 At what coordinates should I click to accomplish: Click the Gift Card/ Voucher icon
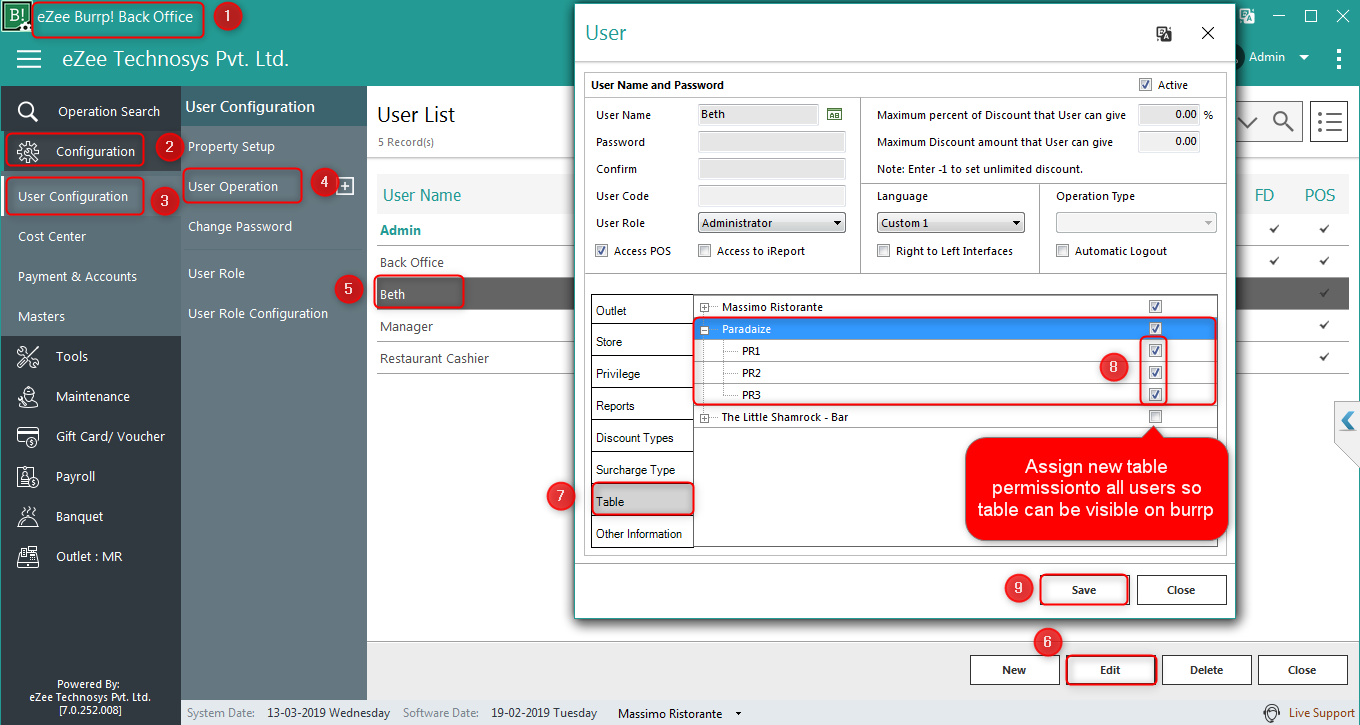(28, 436)
